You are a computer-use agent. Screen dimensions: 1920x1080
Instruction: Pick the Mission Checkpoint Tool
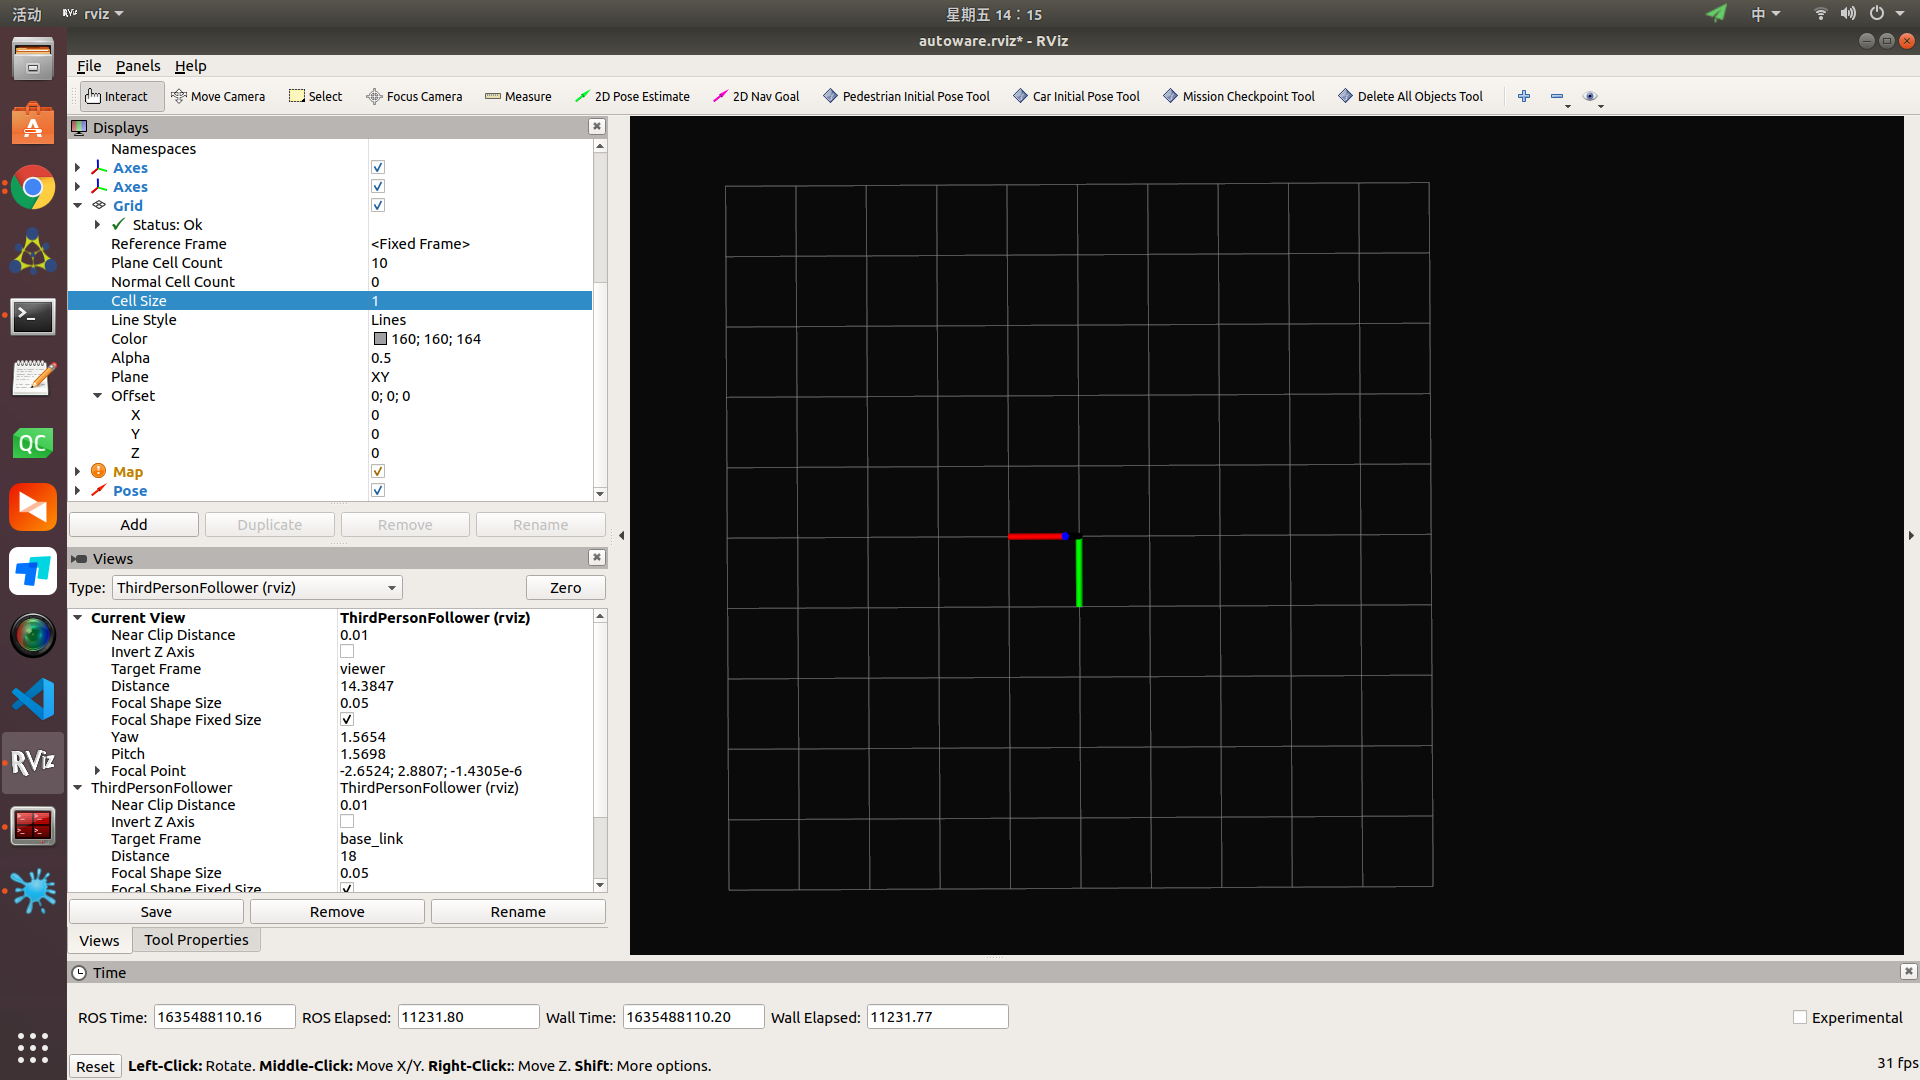pyautogui.click(x=1237, y=96)
